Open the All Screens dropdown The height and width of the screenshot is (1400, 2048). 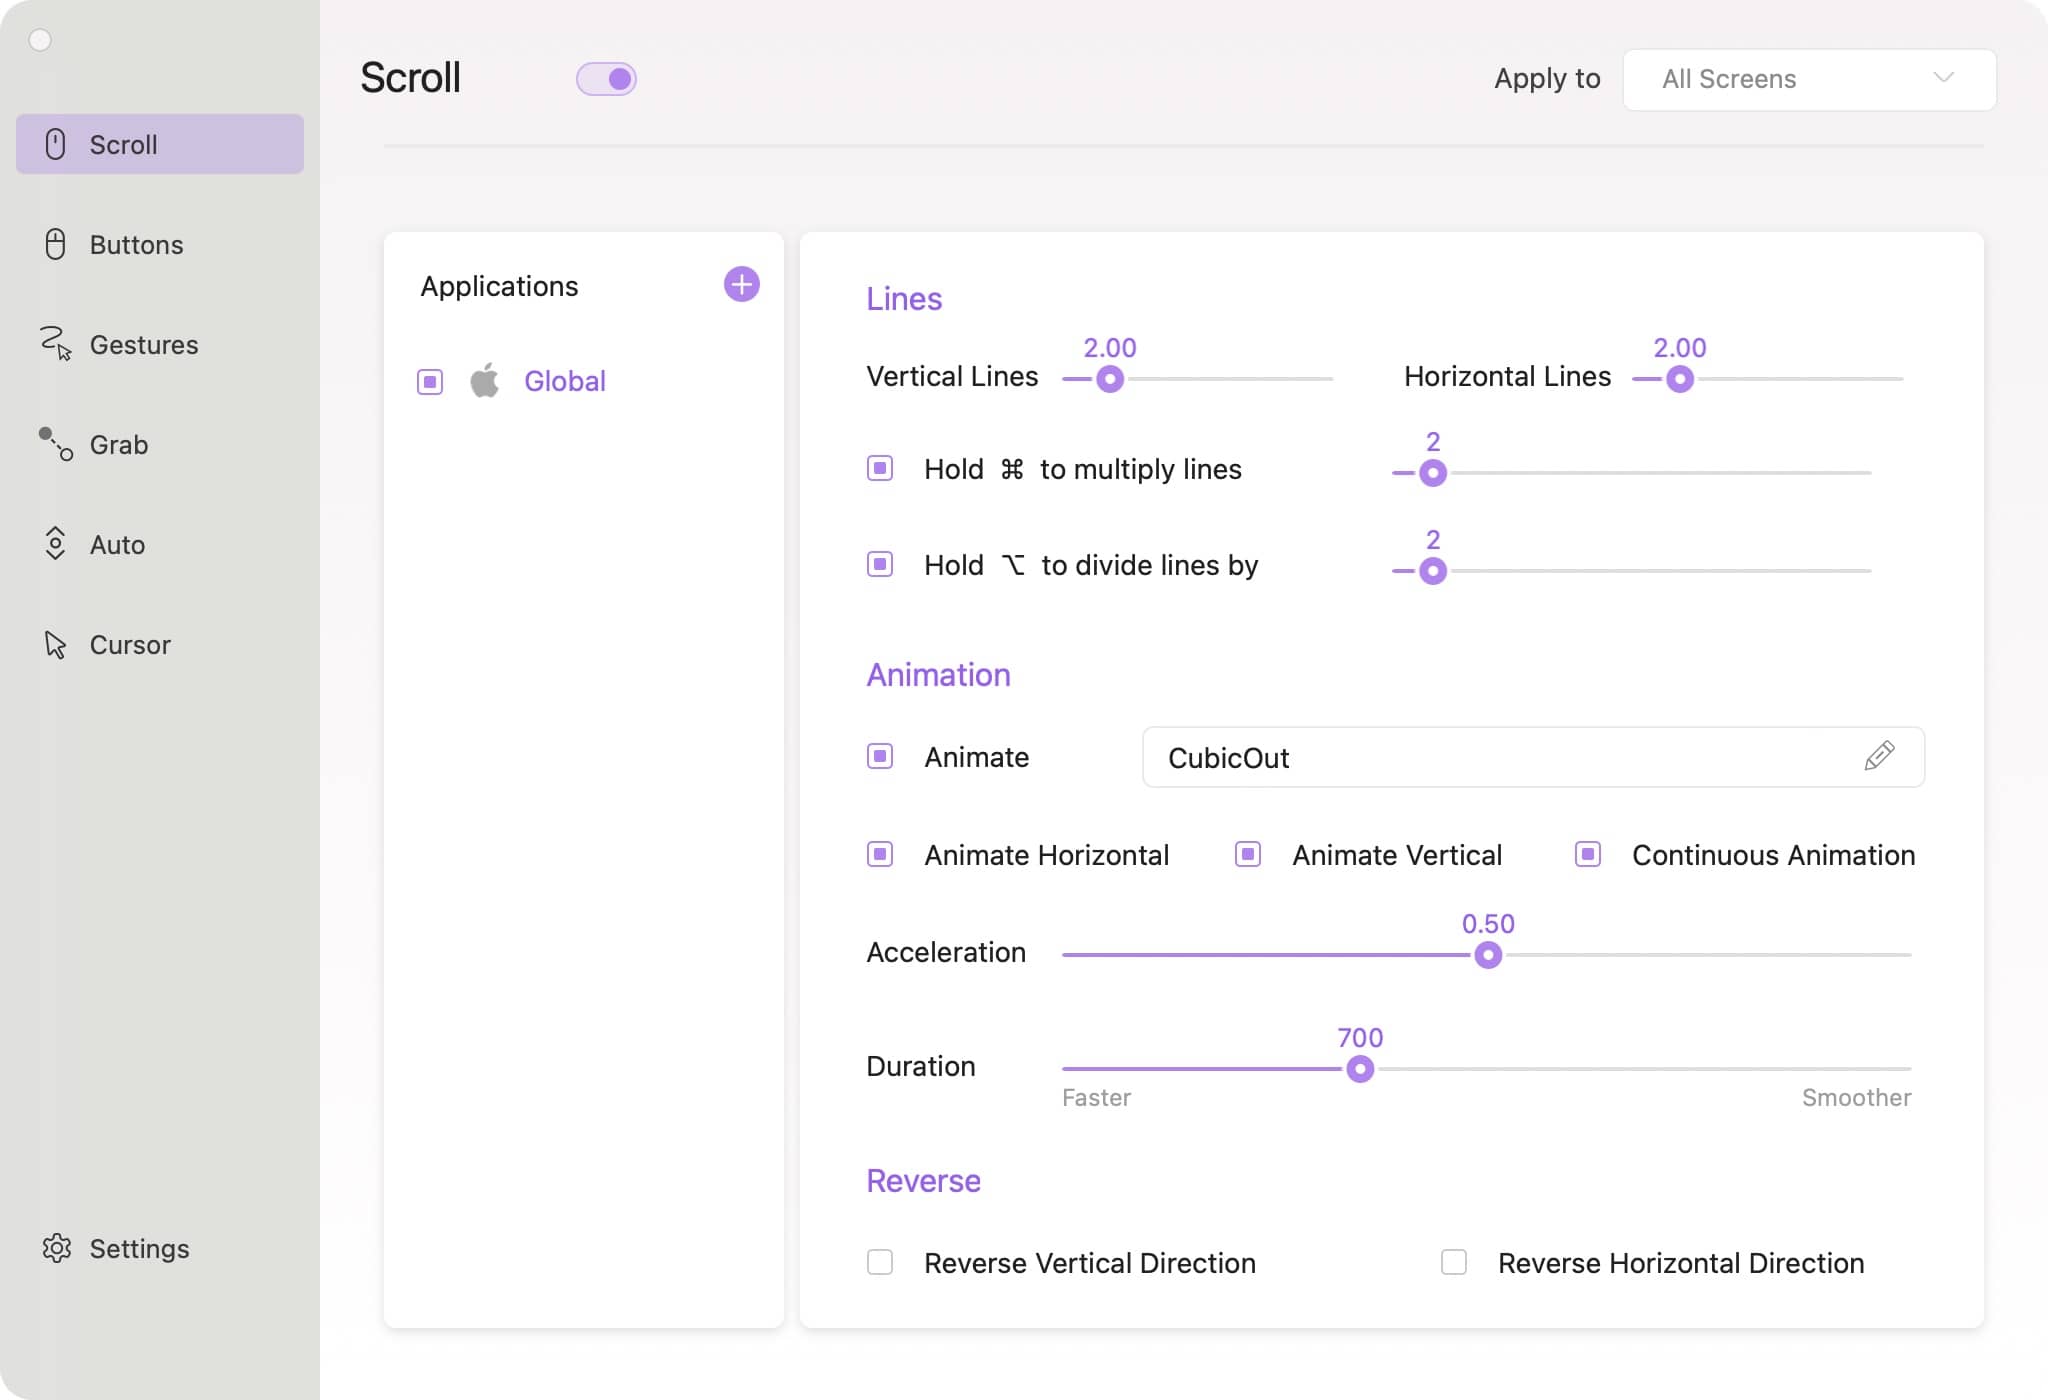click(x=1808, y=79)
